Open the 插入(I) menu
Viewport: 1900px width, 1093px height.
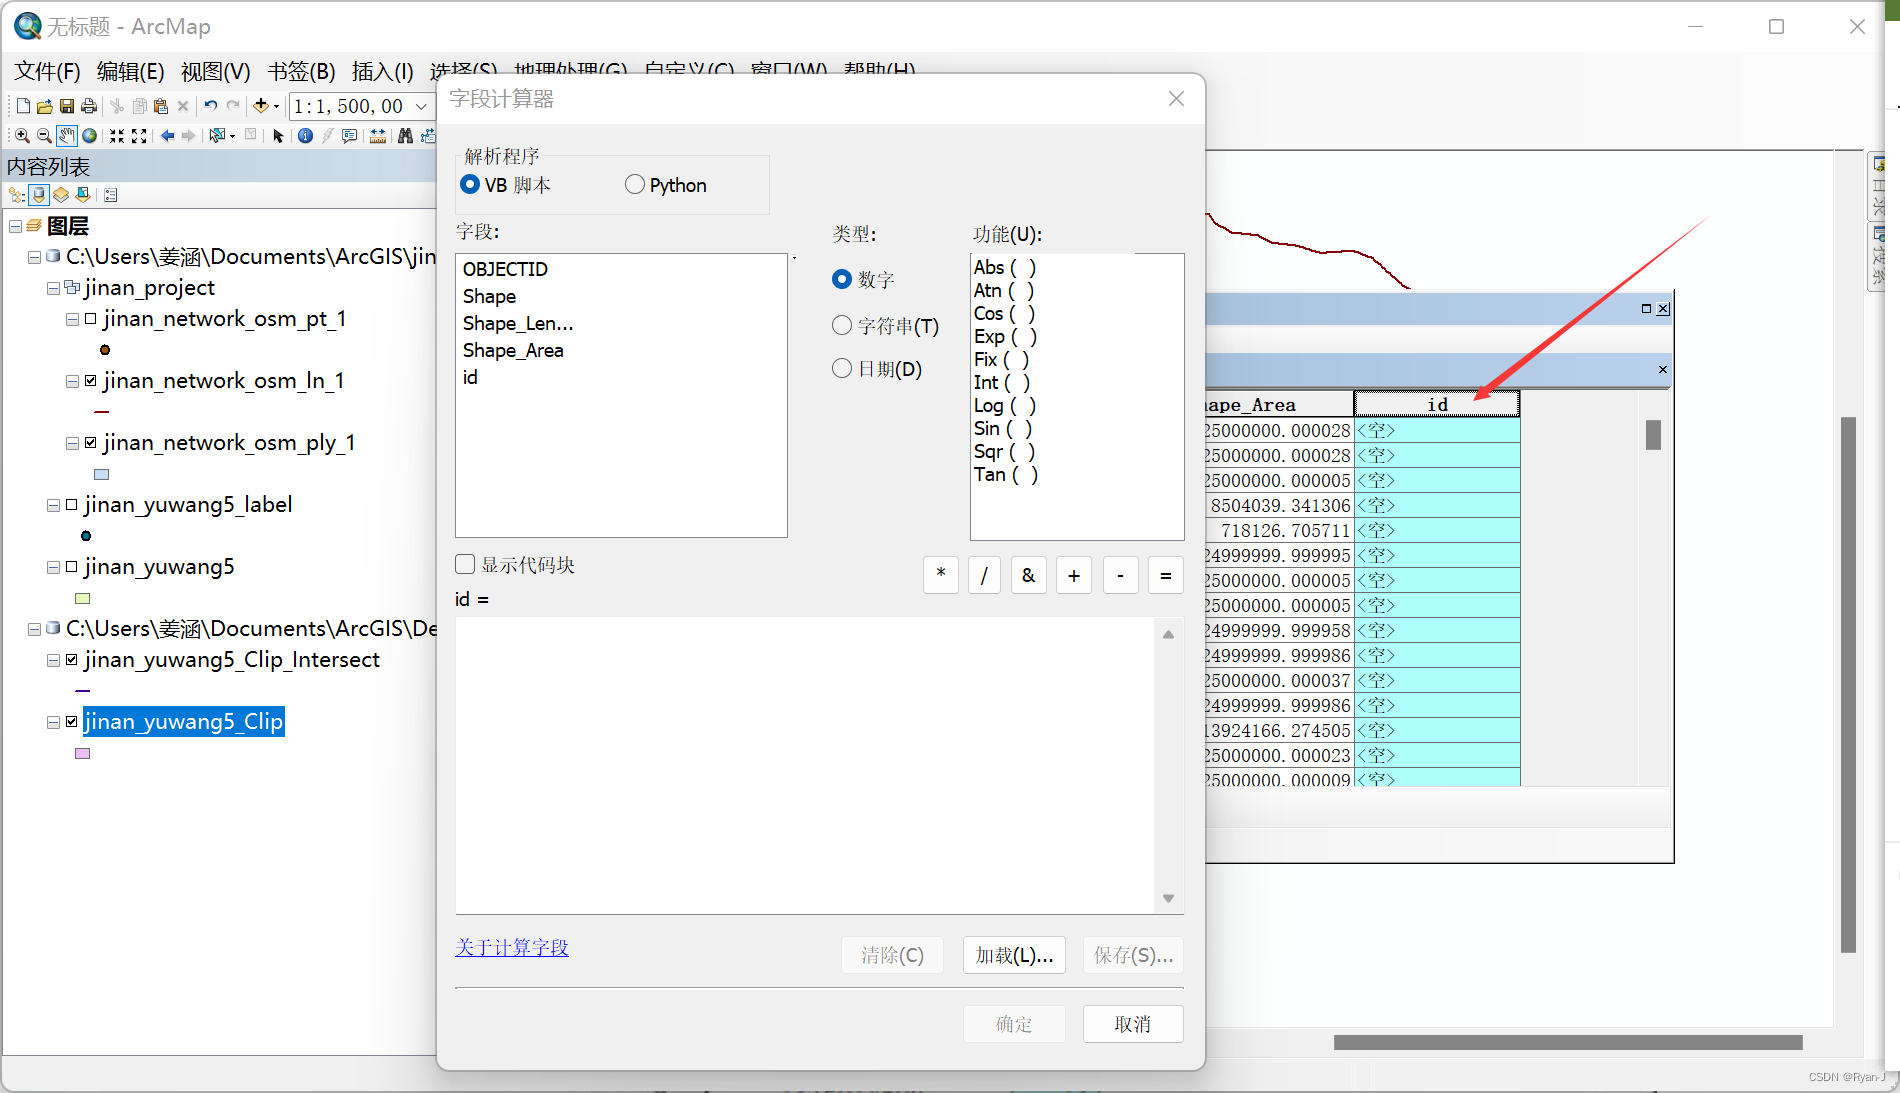(383, 71)
